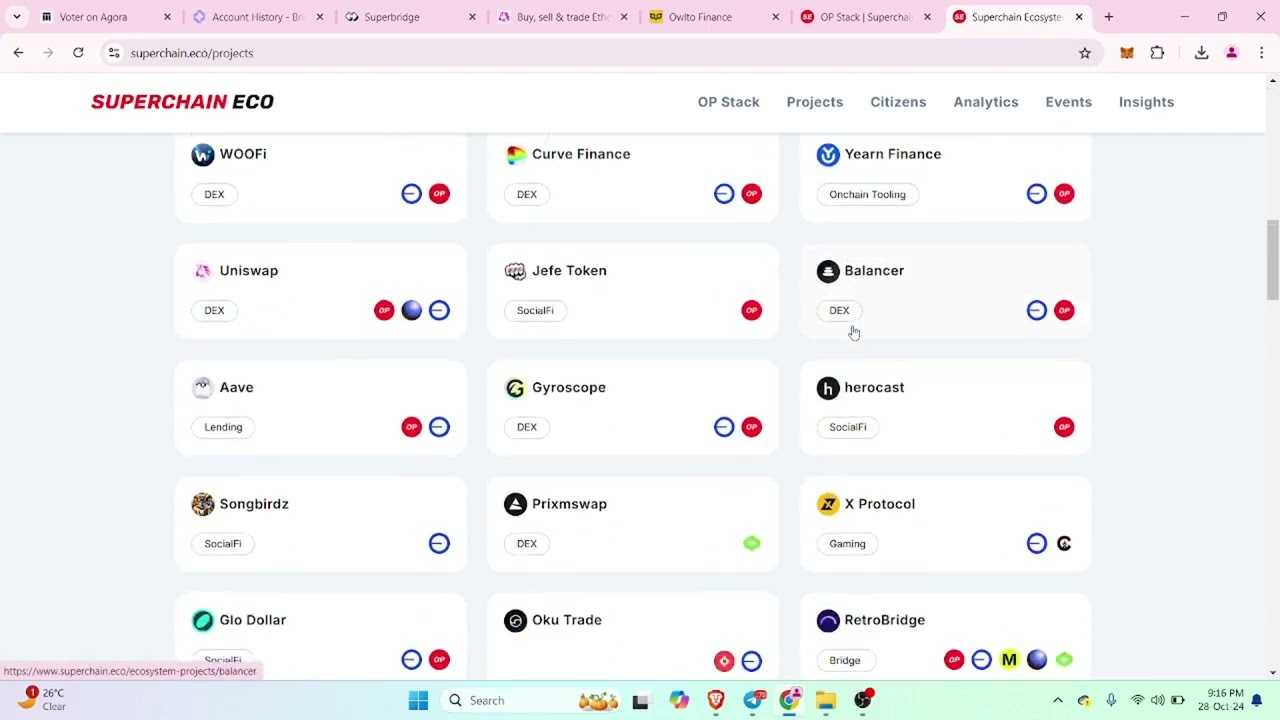Screen dimensions: 1280x720
Task: Open the Analytics nav item
Action: pyautogui.click(x=986, y=102)
